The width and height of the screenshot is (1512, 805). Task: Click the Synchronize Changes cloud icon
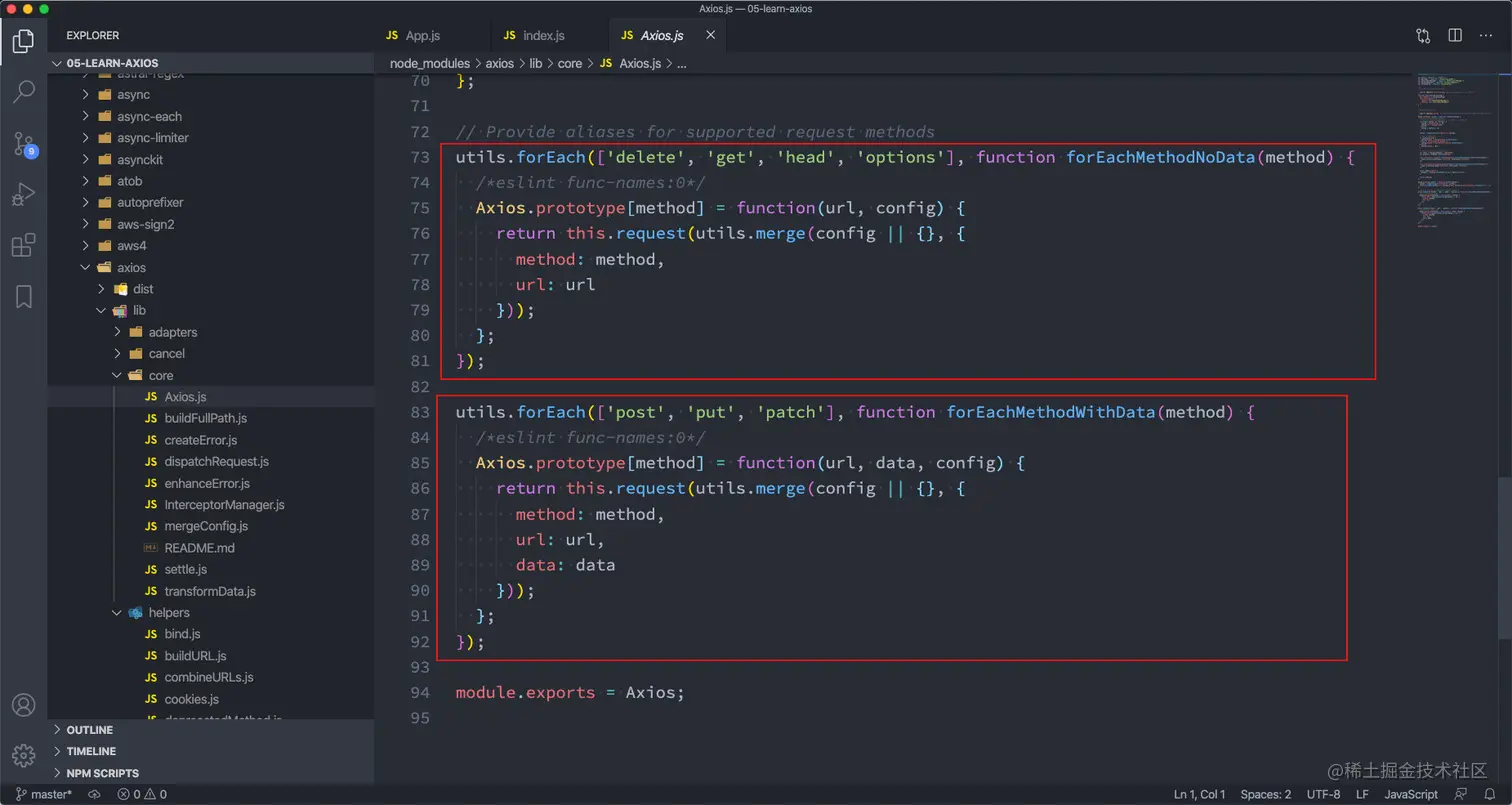click(x=95, y=794)
